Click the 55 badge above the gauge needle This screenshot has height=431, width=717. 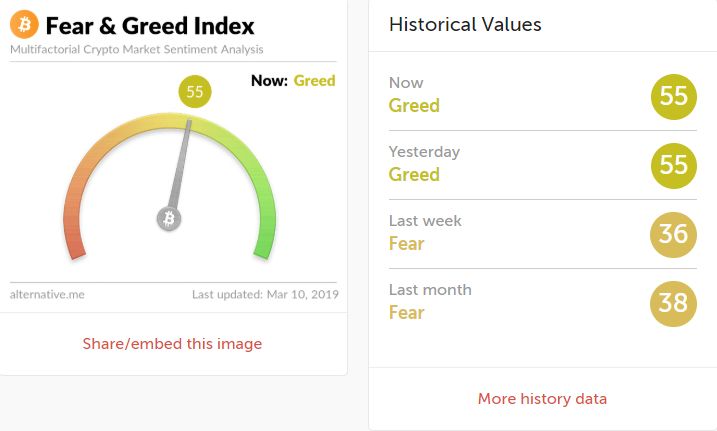[195, 91]
